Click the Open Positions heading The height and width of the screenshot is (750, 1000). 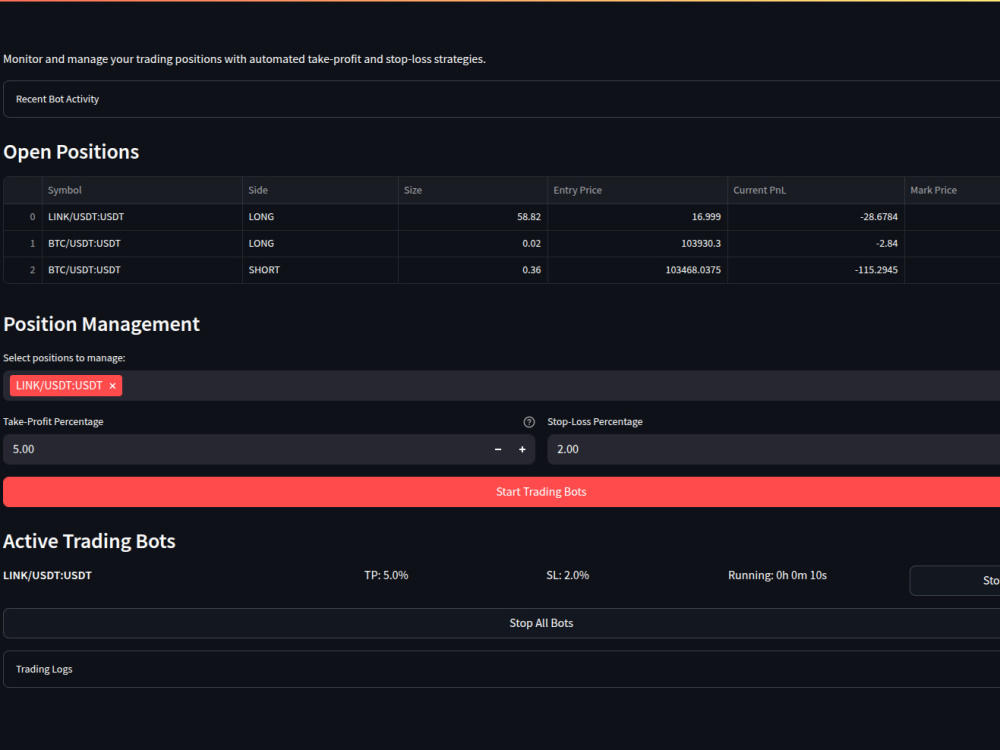pos(71,152)
